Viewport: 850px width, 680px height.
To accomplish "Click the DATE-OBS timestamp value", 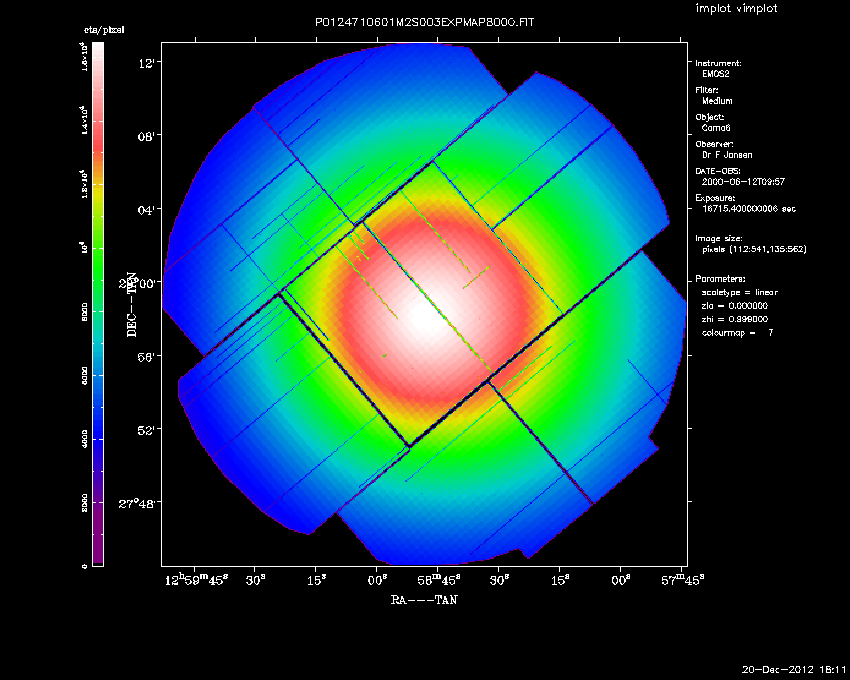I will click(744, 182).
